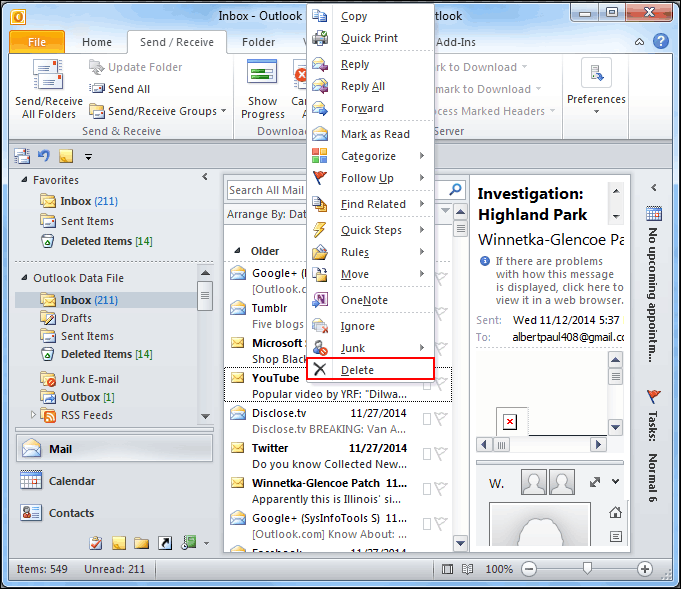The width and height of the screenshot is (681, 589).
Task: Open the File tab
Action: [x=37, y=42]
